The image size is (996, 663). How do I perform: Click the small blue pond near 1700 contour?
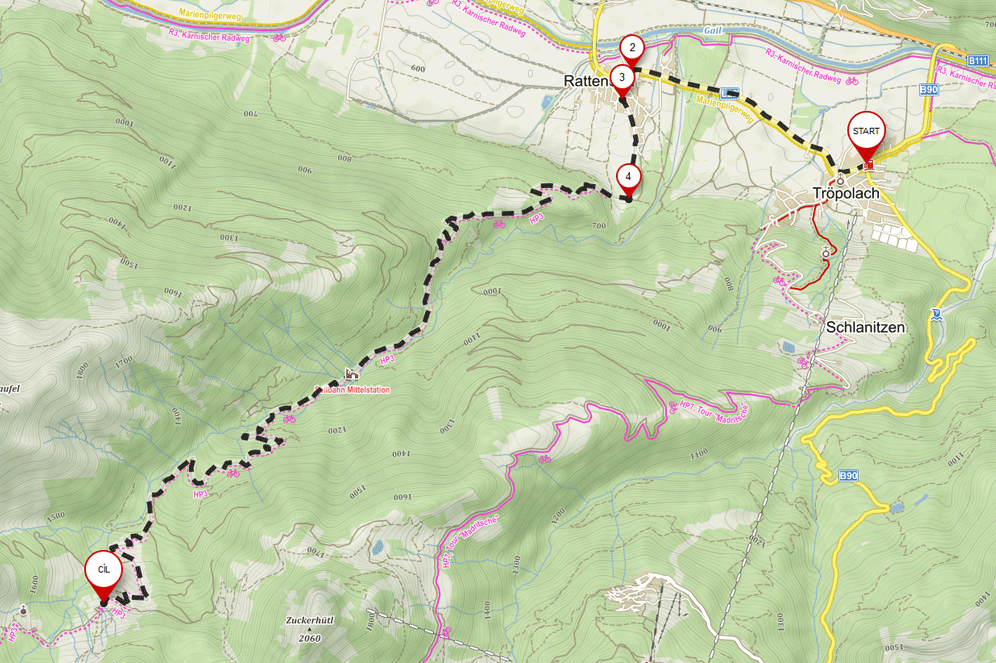tap(378, 547)
